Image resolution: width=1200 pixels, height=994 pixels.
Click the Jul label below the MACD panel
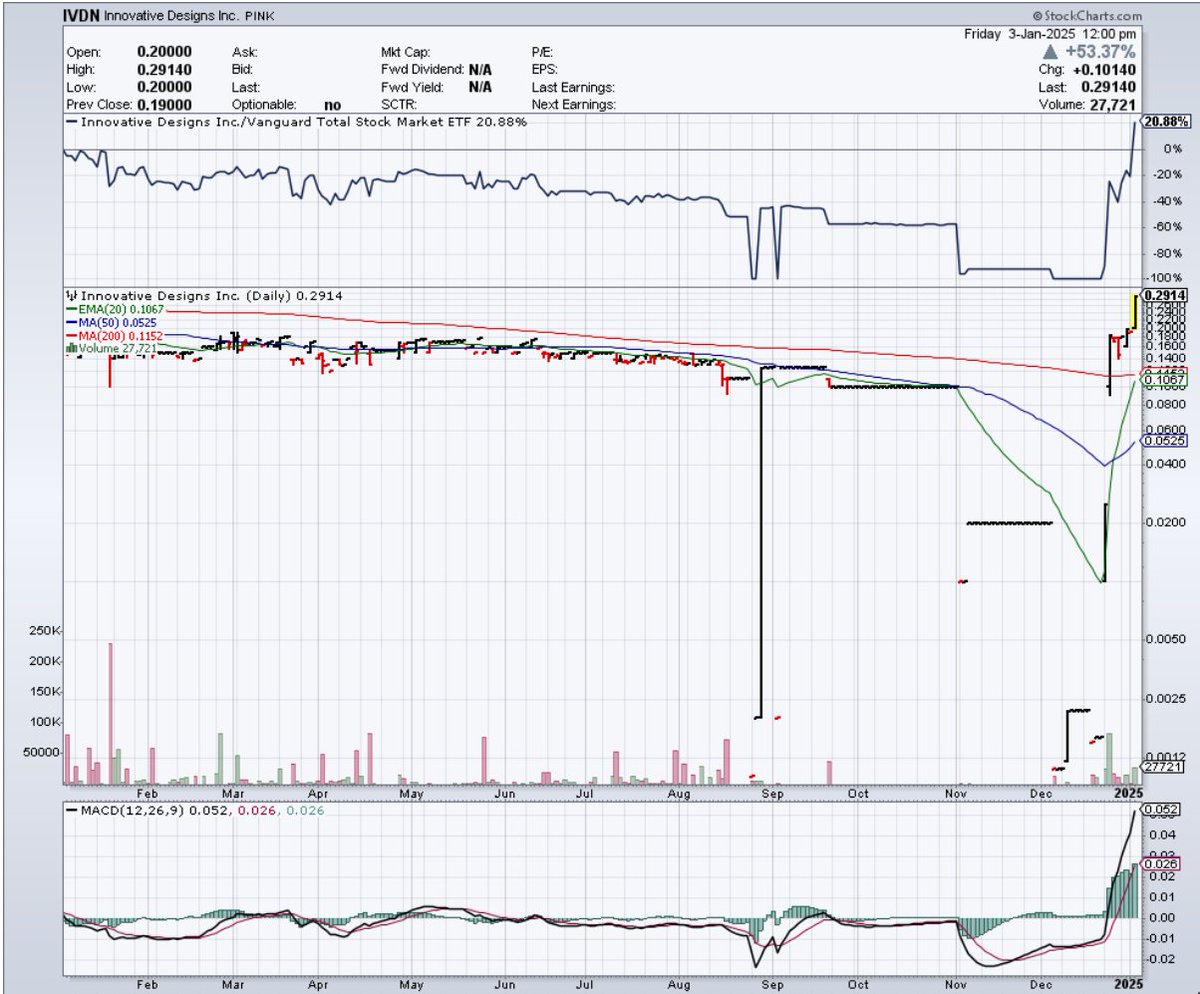click(x=587, y=984)
